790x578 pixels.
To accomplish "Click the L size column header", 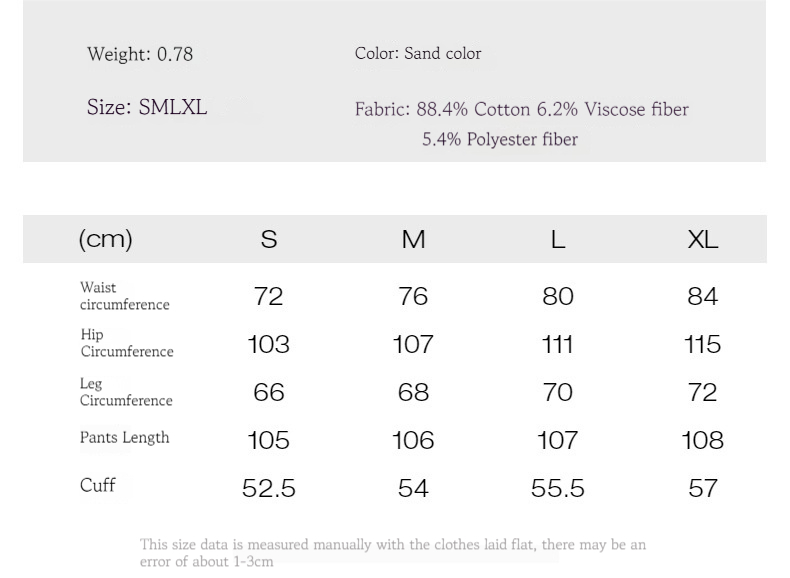I will (x=557, y=239).
